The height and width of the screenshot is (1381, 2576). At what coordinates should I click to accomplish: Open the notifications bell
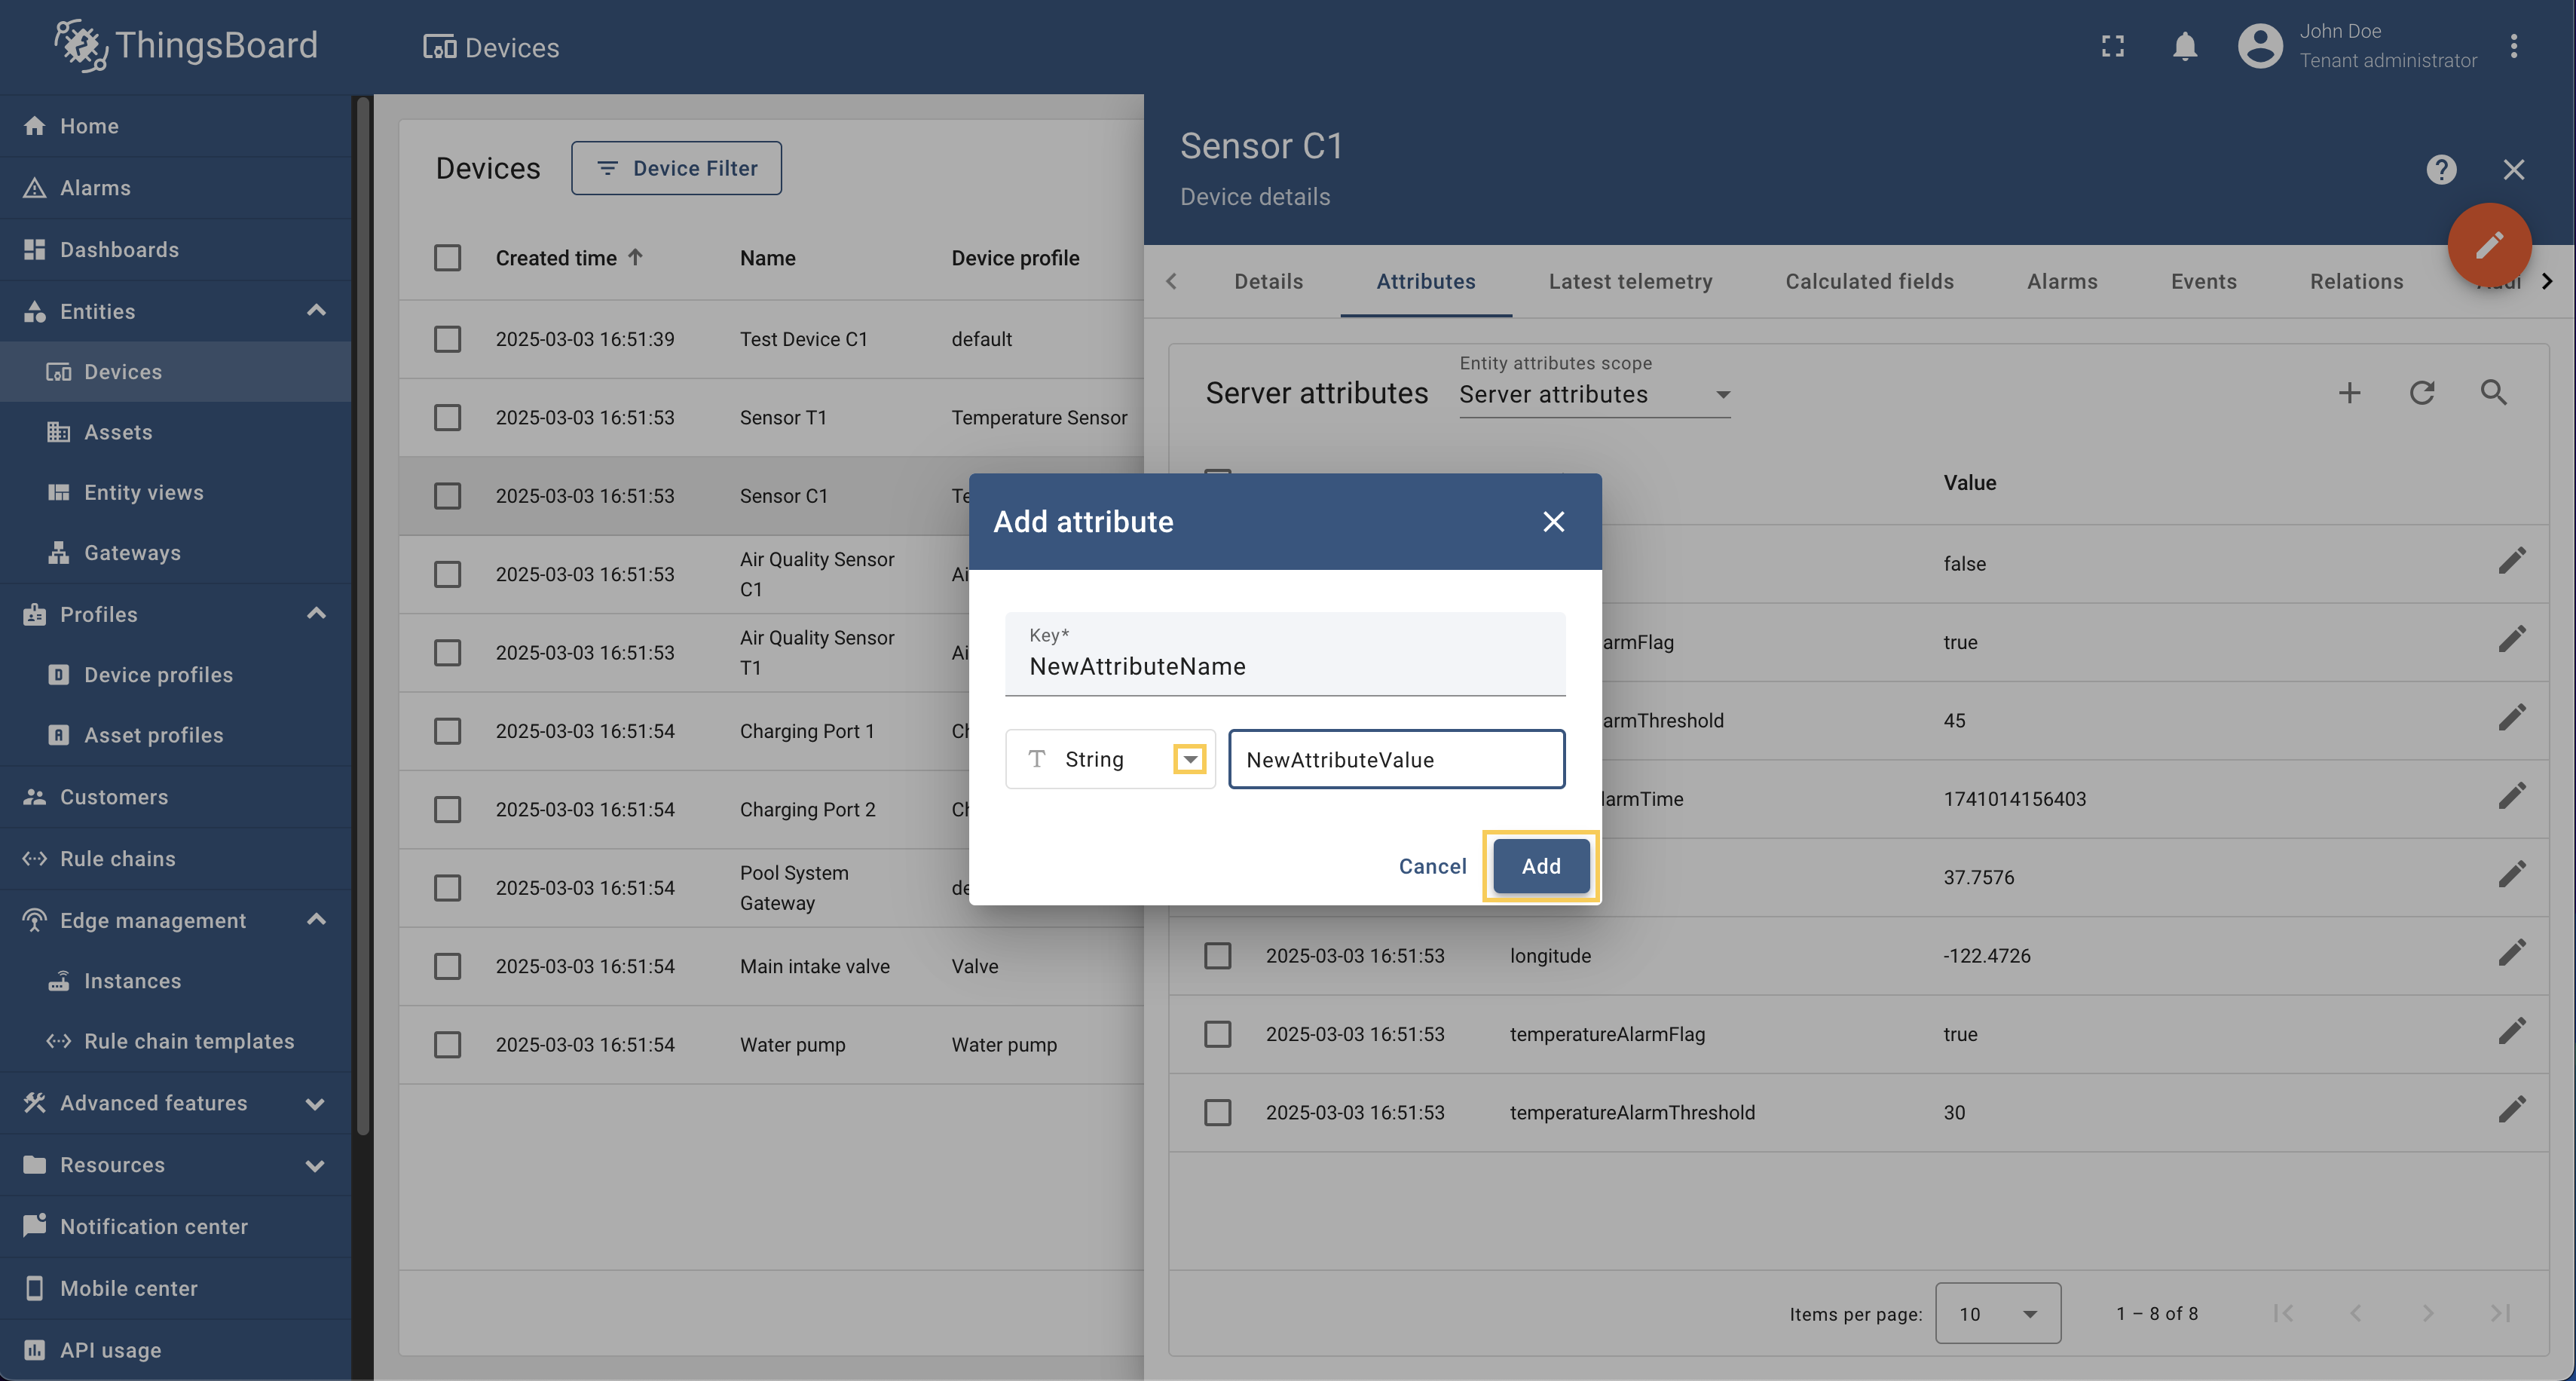2185,46
